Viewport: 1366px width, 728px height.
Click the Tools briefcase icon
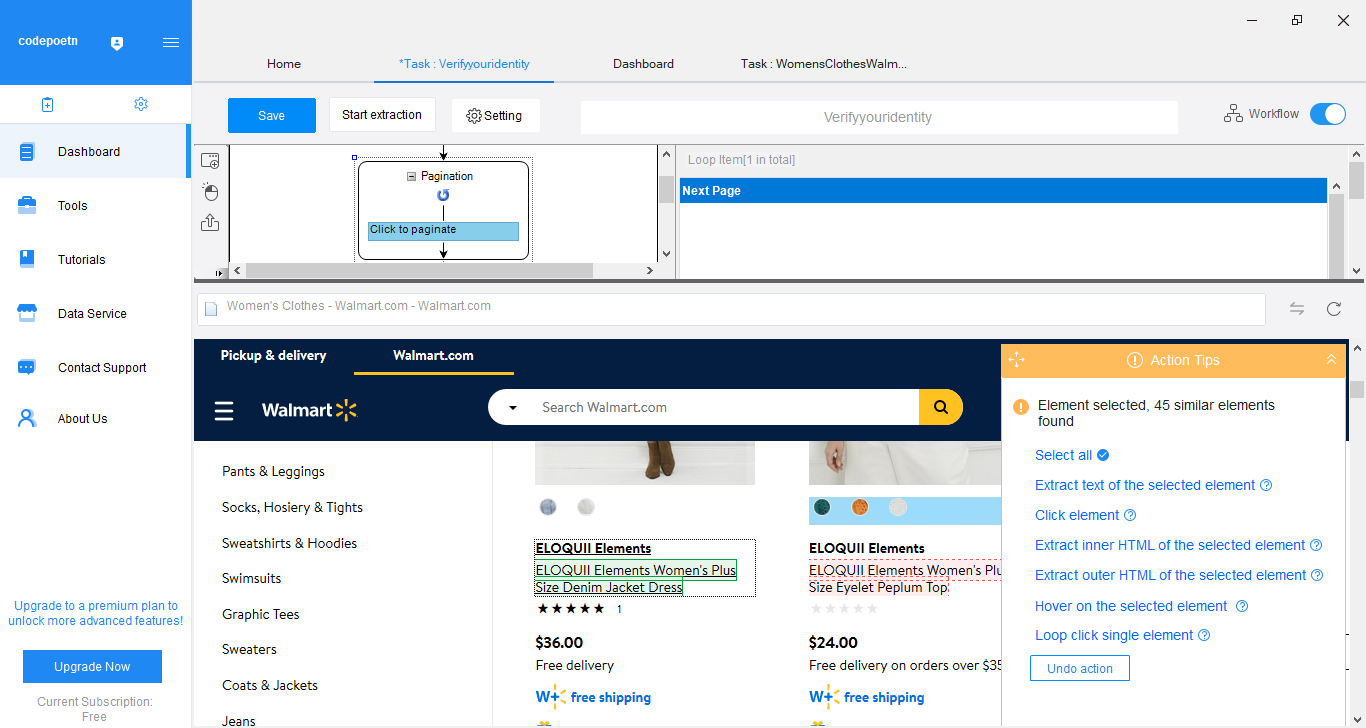(27, 206)
